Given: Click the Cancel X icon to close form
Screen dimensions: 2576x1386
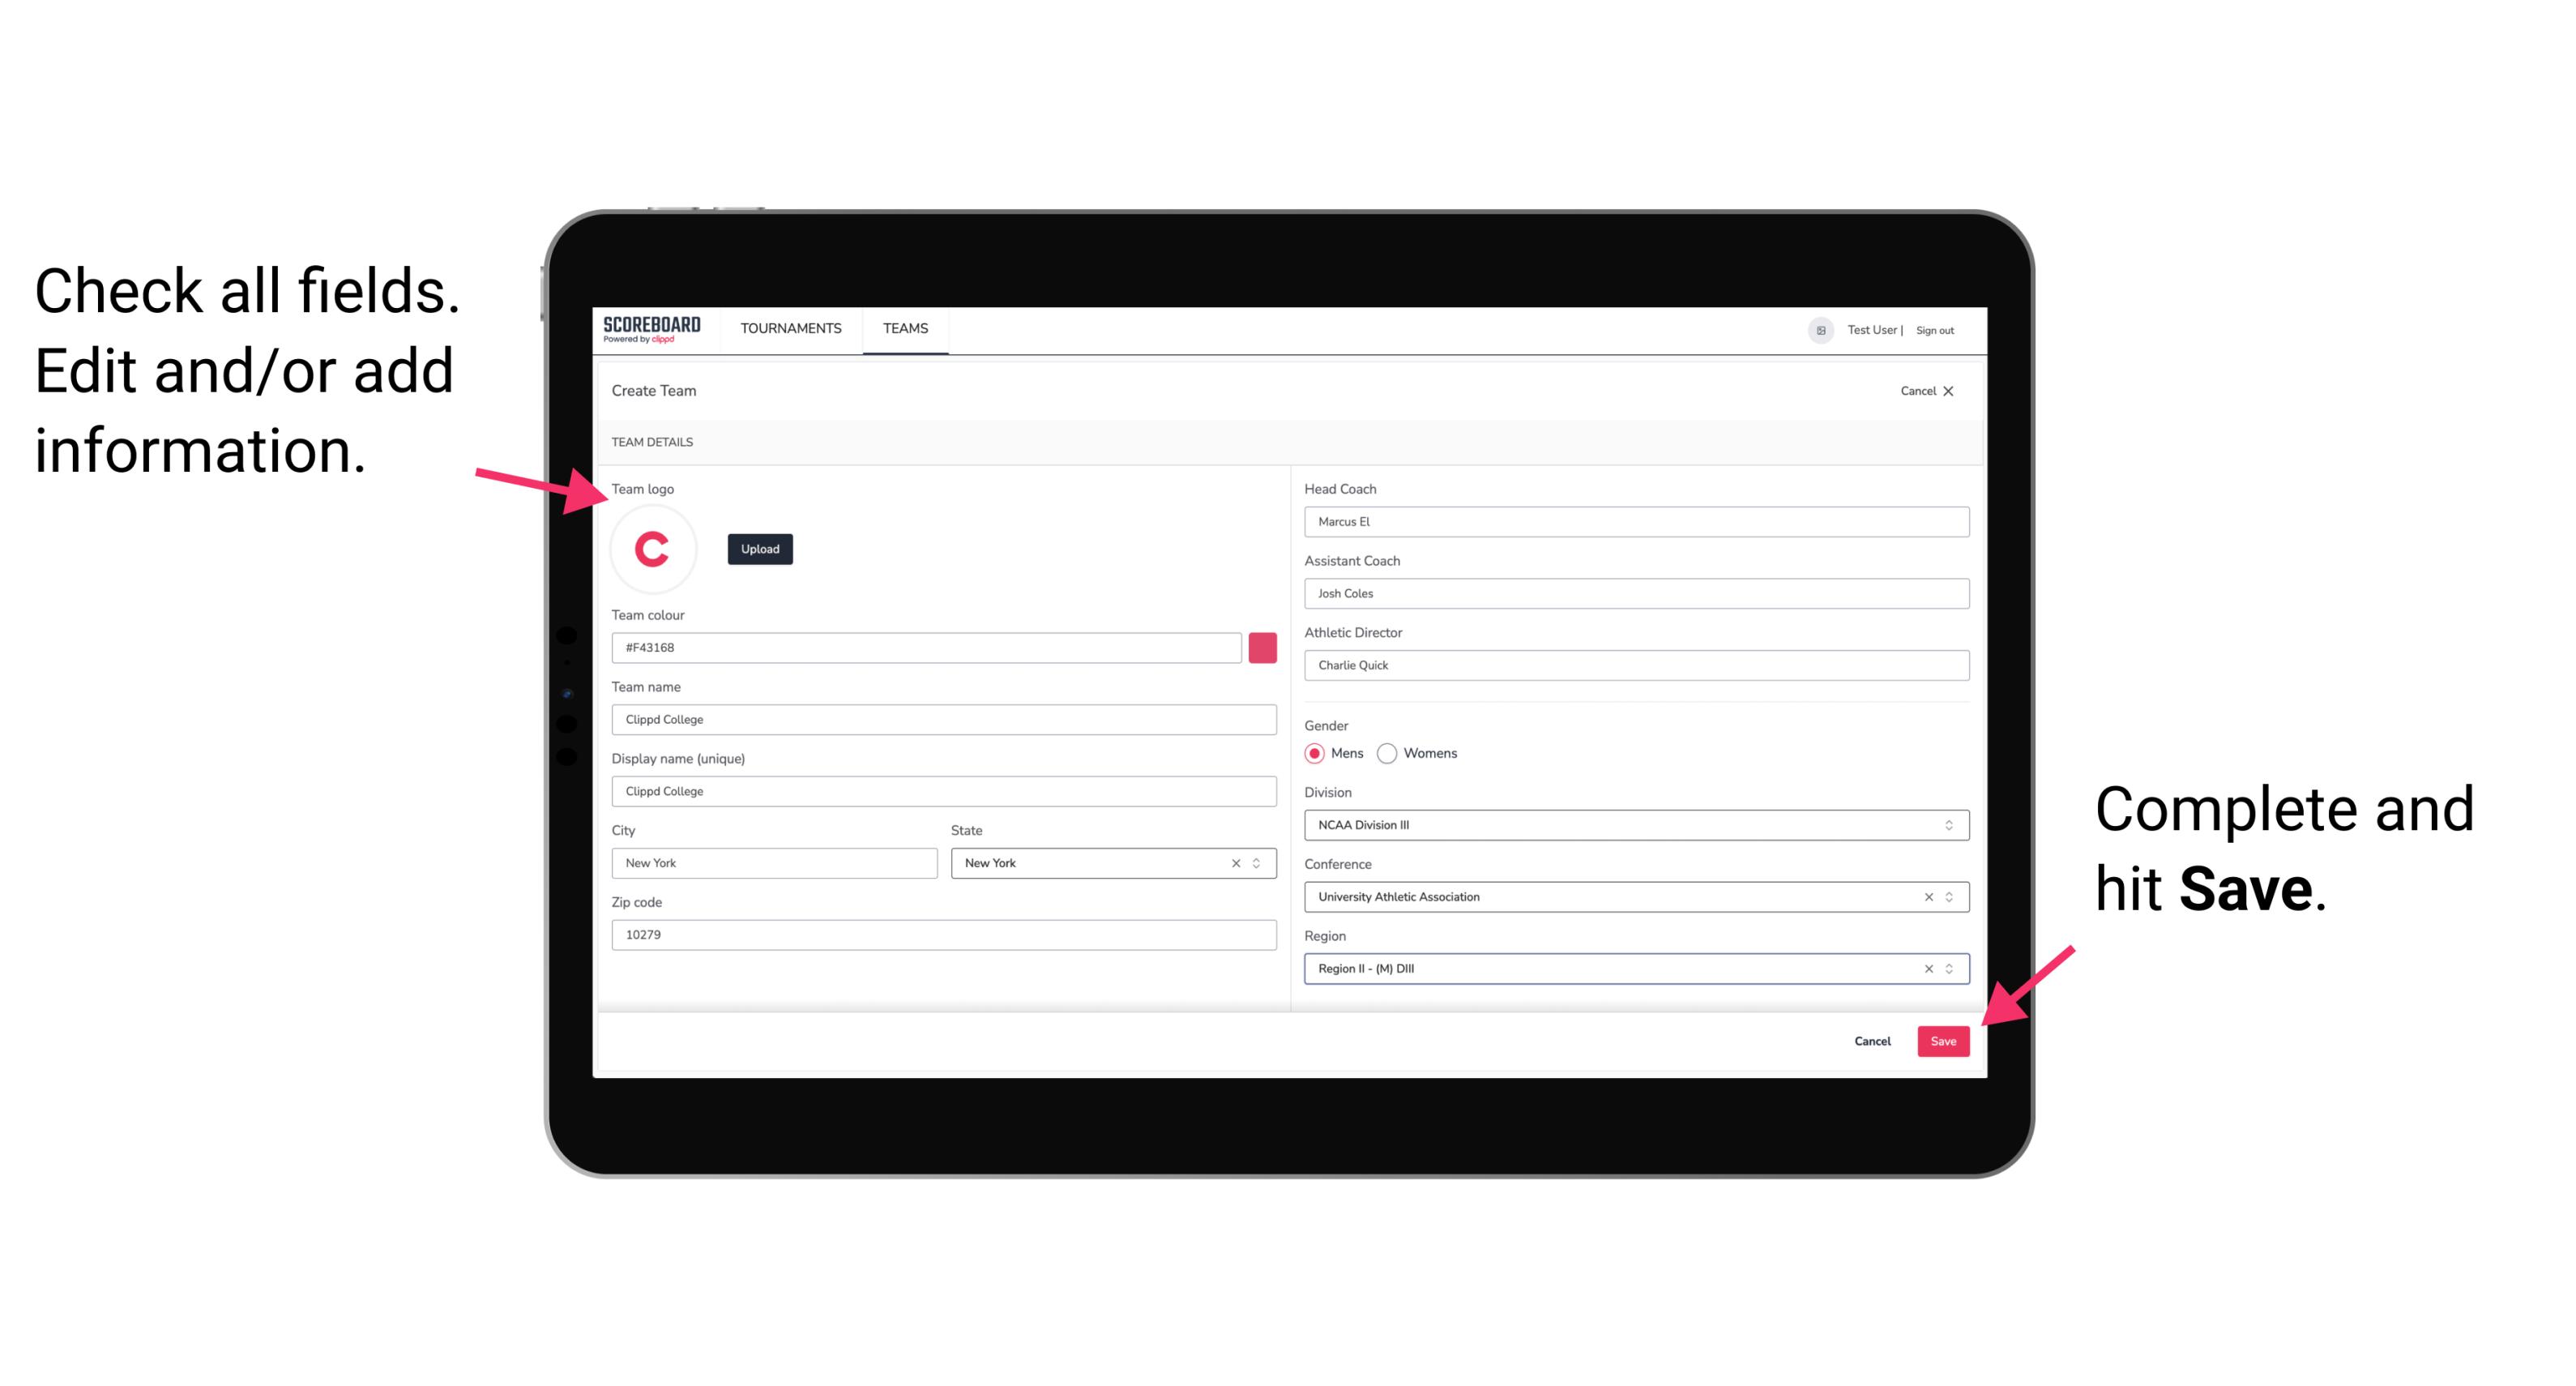Looking at the screenshot, I should click(x=1950, y=391).
